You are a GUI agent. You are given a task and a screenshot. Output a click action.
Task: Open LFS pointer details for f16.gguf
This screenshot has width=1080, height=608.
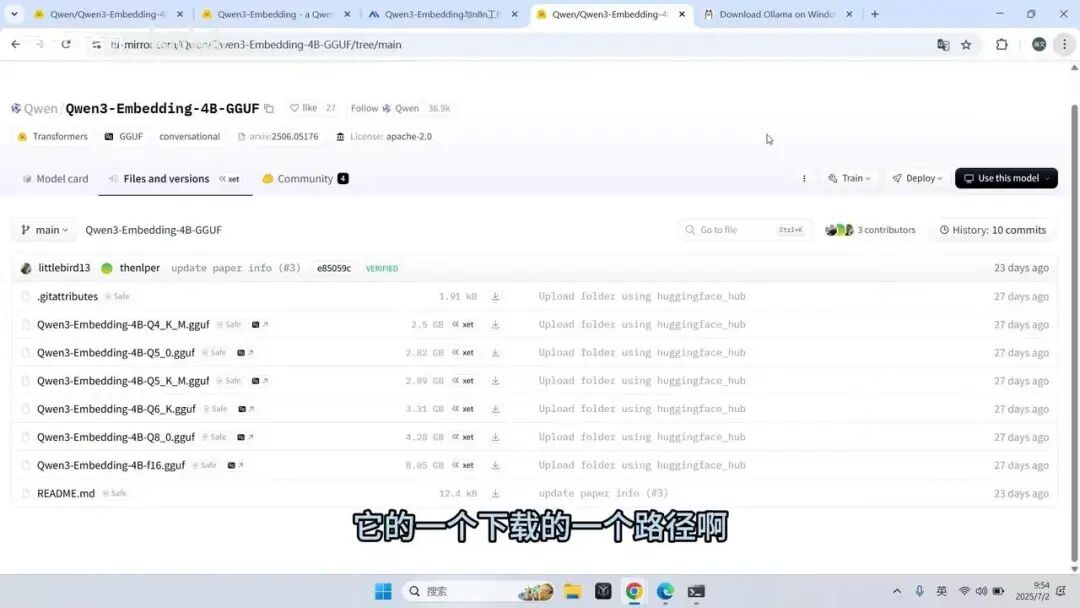click(x=235, y=465)
